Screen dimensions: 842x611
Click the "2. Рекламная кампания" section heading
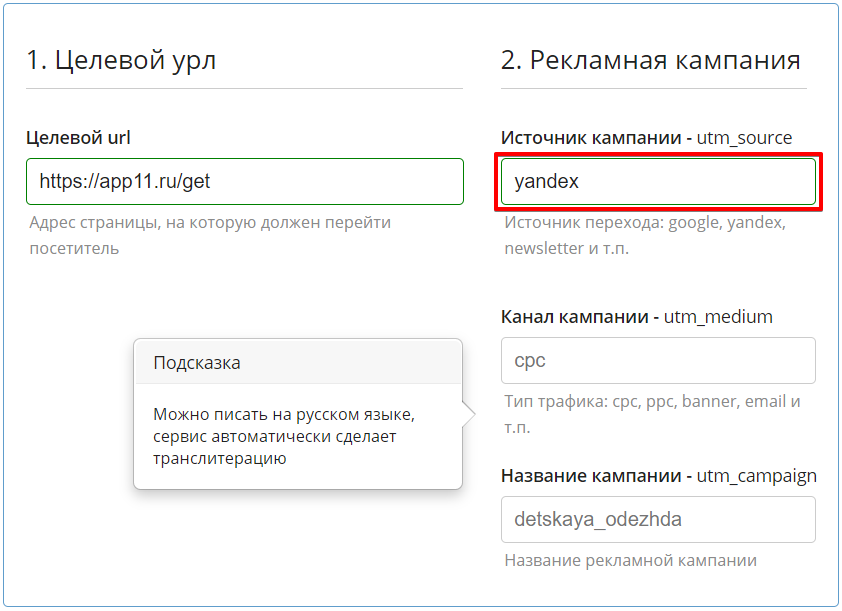coord(650,60)
